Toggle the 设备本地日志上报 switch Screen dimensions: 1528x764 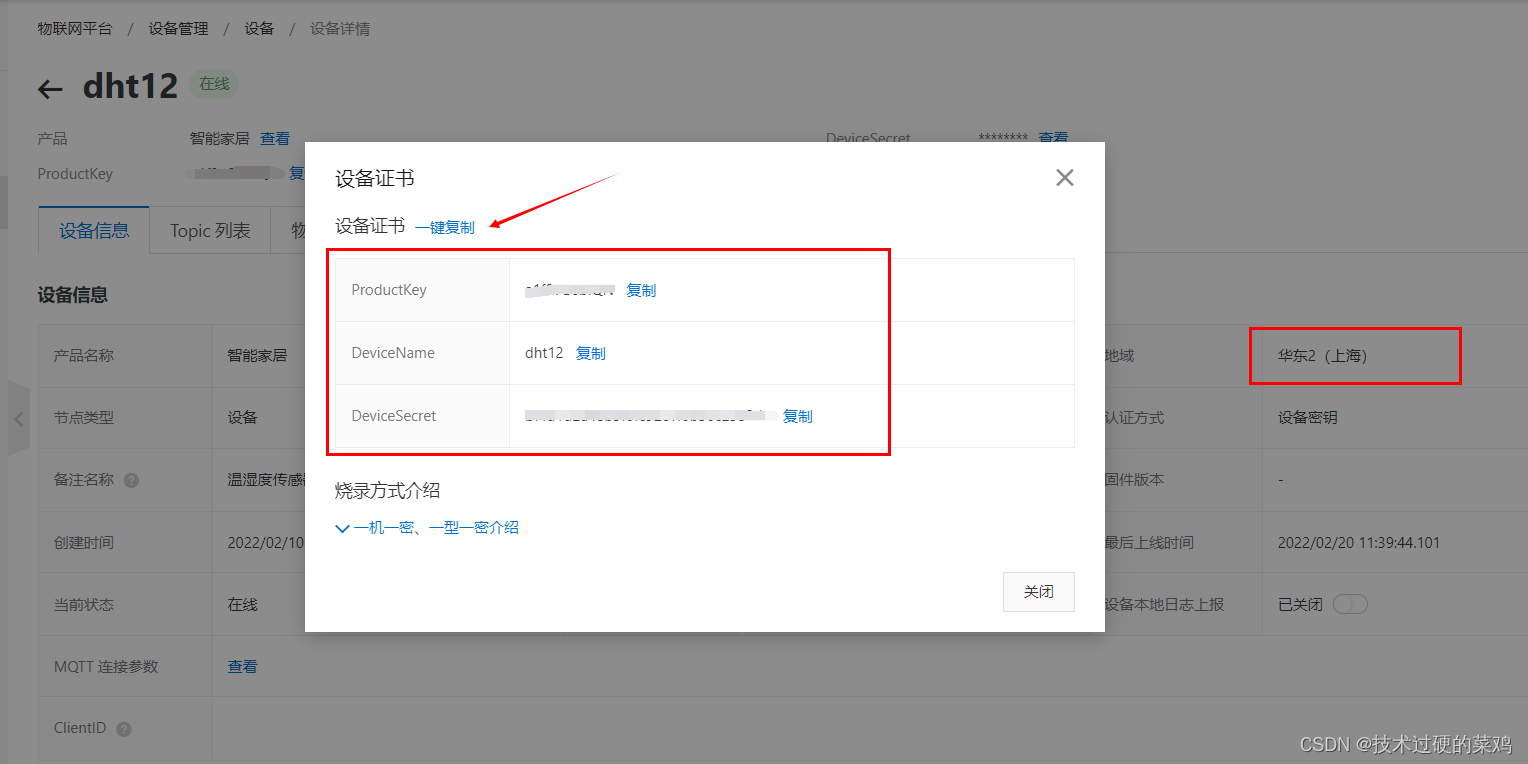click(x=1350, y=603)
